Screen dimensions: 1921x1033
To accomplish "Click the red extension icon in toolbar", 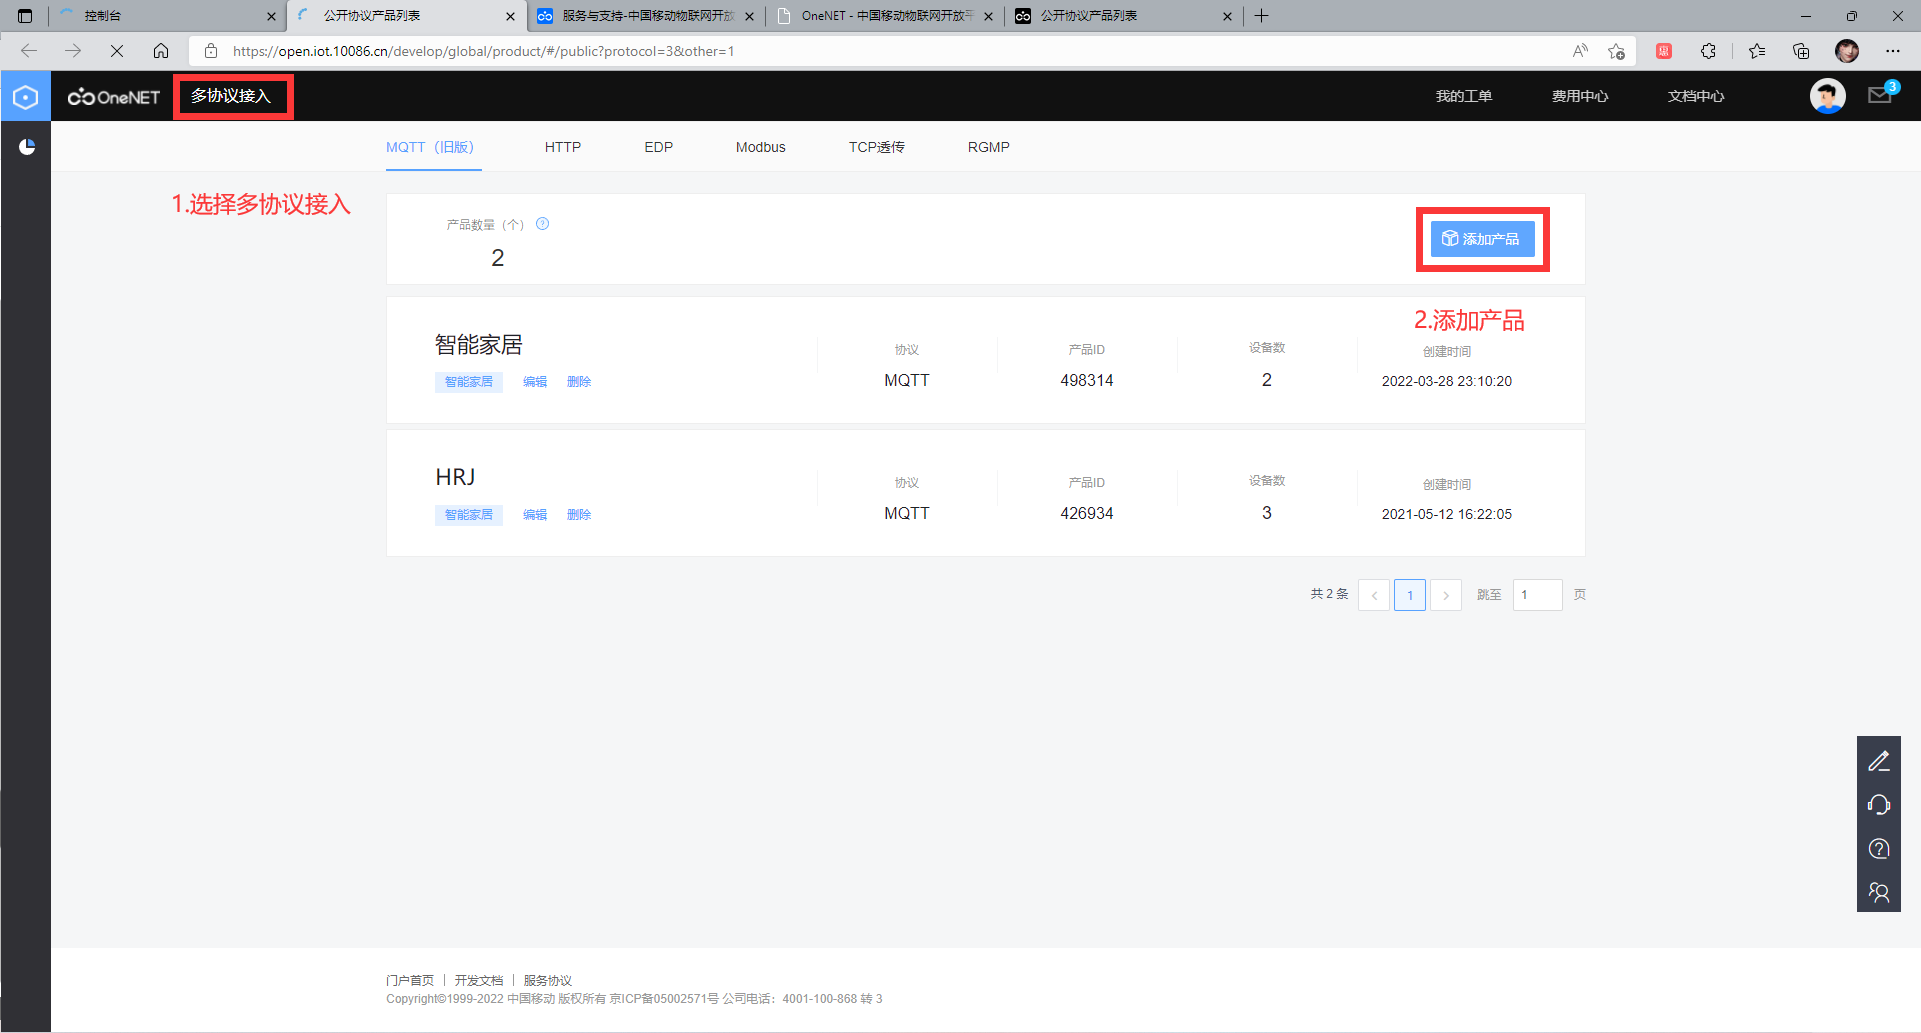I will 1664,51.
